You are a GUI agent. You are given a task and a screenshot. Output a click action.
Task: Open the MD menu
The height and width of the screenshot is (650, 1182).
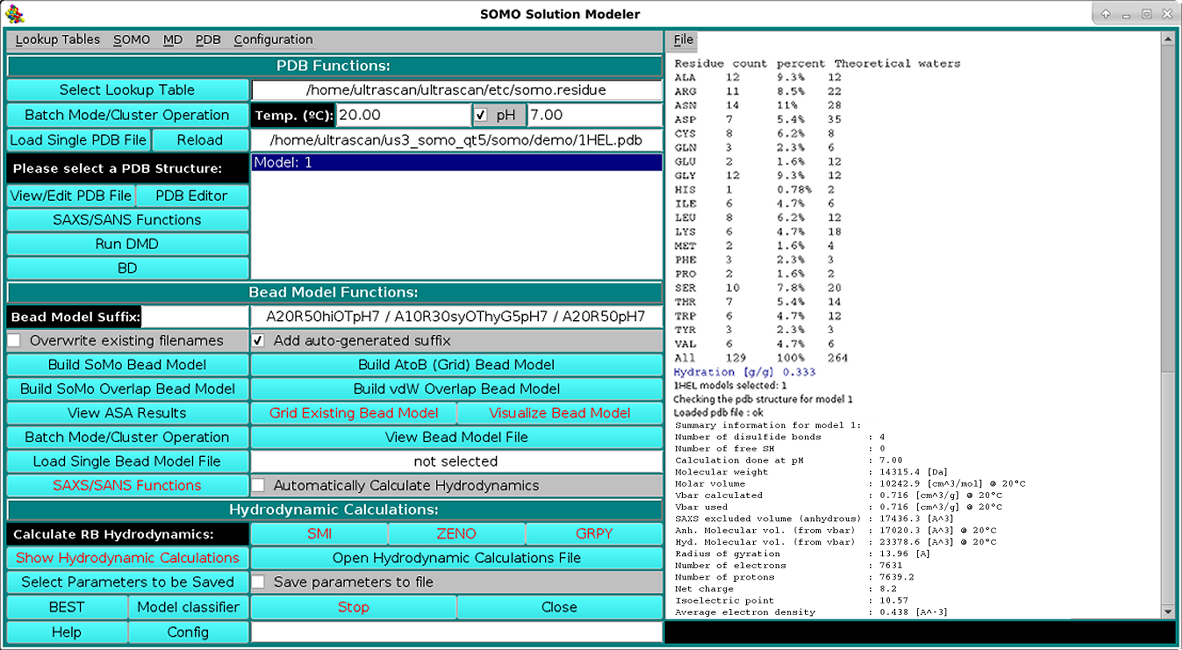point(173,40)
